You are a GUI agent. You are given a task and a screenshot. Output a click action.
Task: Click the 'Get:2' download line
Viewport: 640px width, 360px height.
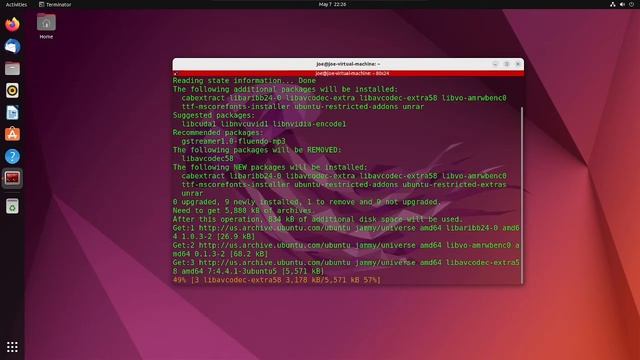pyautogui.click(x=346, y=249)
